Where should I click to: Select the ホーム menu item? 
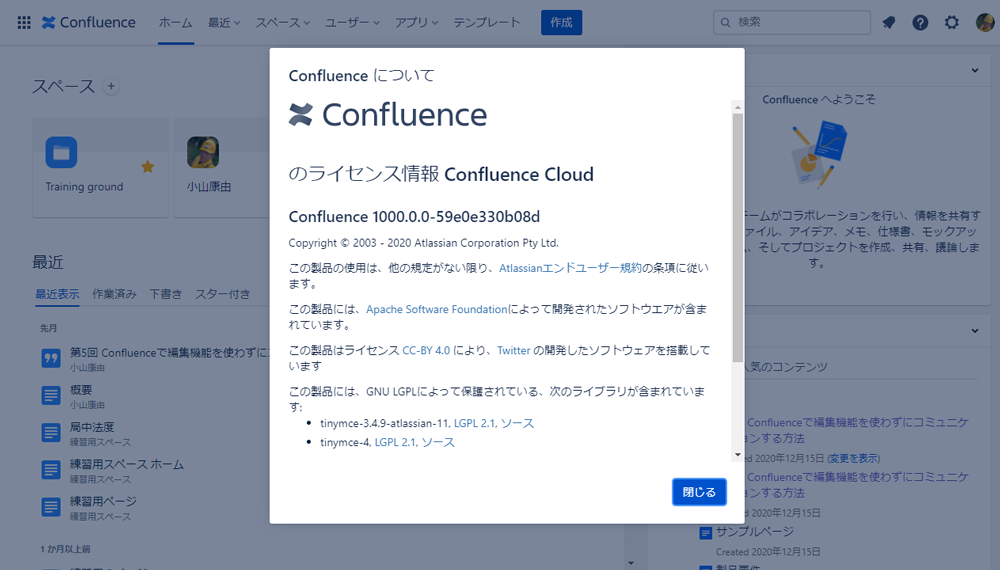tap(175, 22)
